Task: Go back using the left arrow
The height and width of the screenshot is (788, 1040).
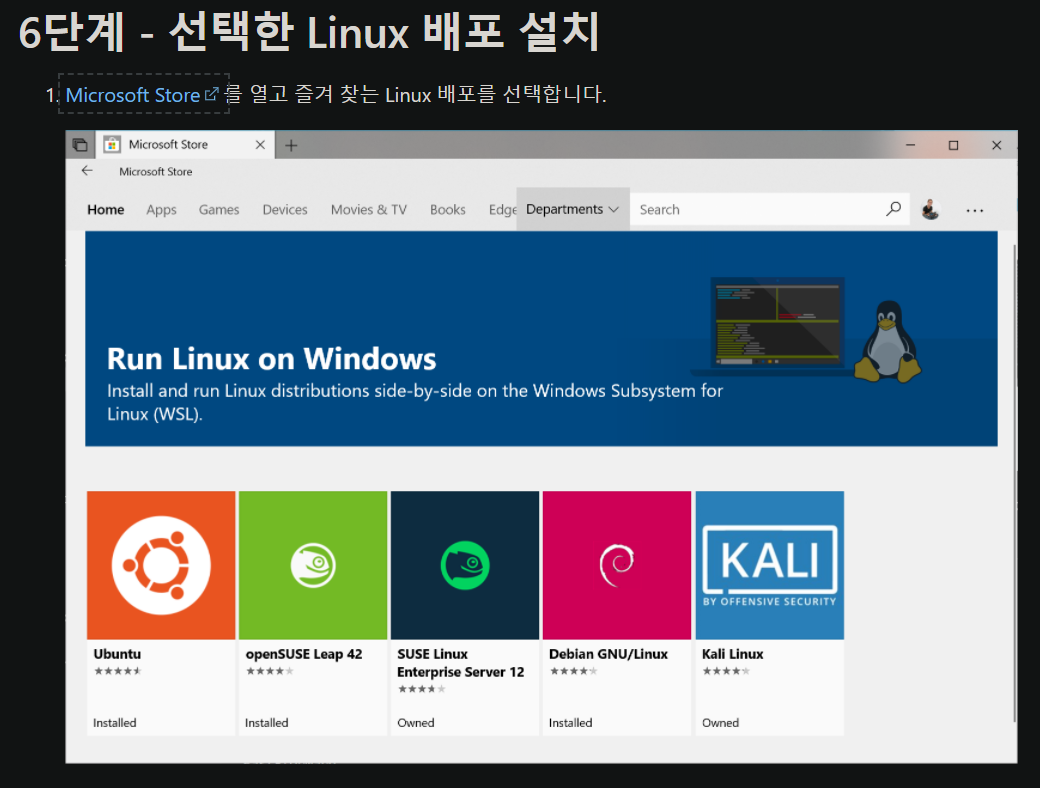Action: tap(87, 170)
